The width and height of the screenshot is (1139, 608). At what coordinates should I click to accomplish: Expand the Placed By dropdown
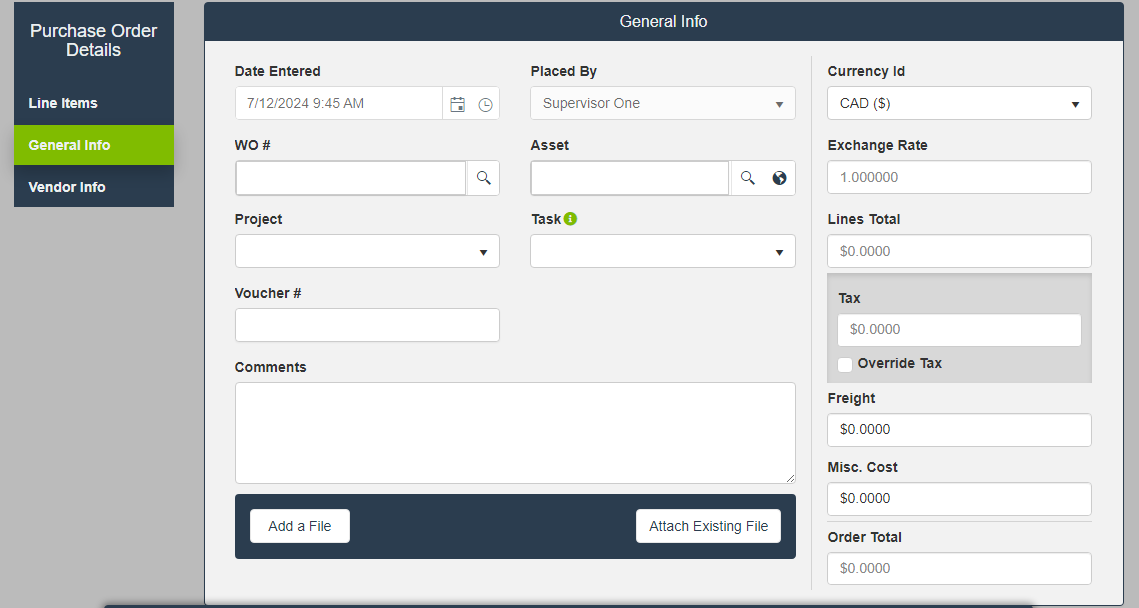point(662,103)
